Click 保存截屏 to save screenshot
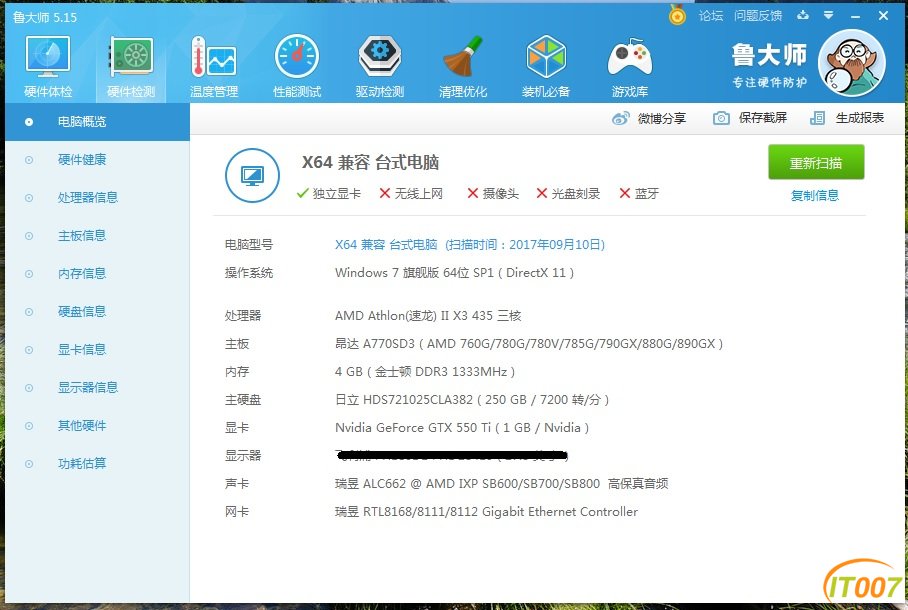Viewport: 908px width, 610px height. pos(749,118)
